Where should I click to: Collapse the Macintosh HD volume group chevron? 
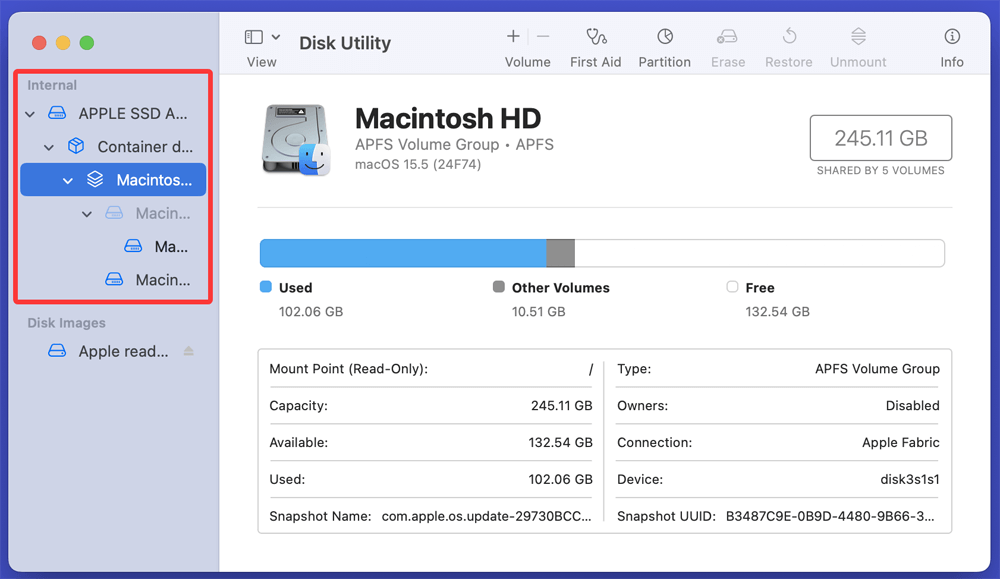coord(67,180)
